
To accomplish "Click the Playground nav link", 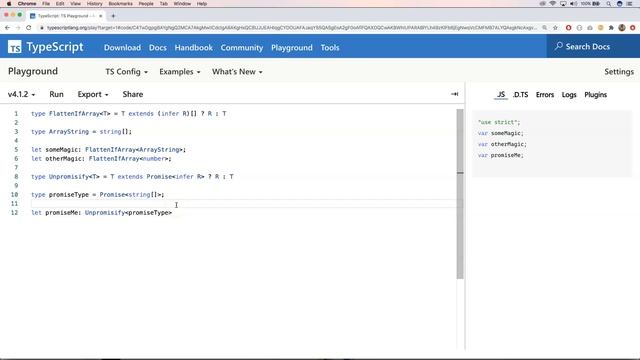I will tap(291, 47).
